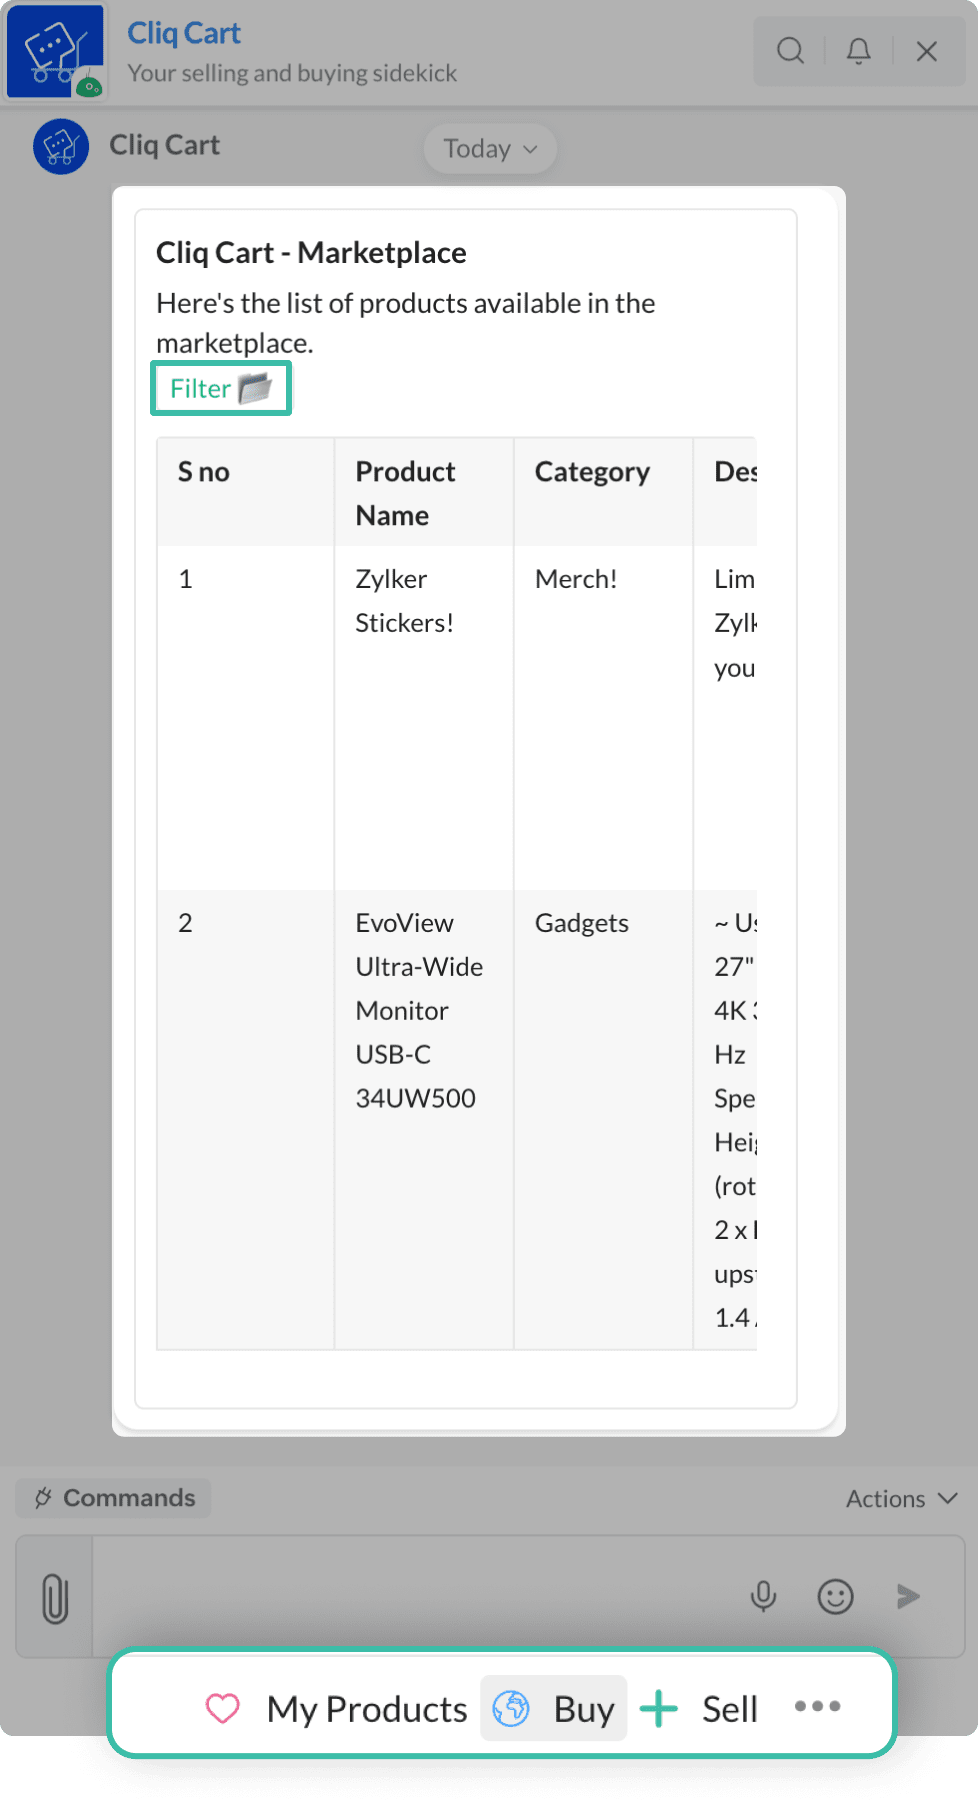Click the search magnifier icon
The width and height of the screenshot is (978, 1810).
pos(790,50)
